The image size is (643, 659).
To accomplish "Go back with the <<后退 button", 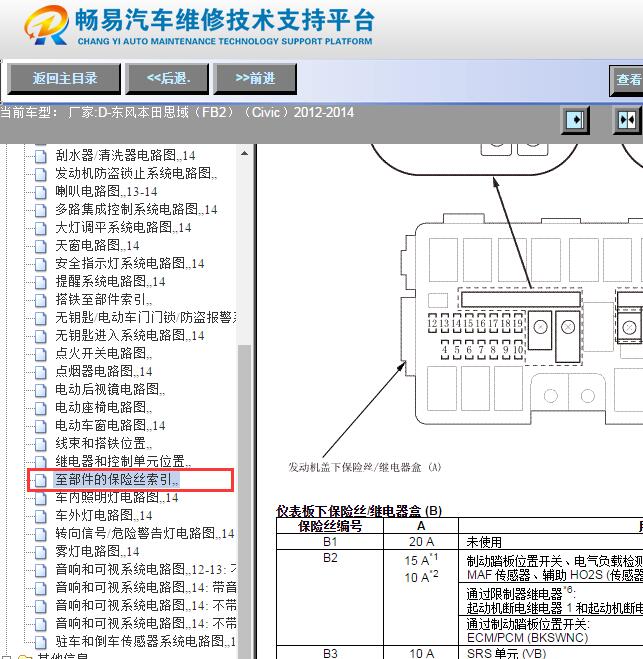I will click(168, 78).
